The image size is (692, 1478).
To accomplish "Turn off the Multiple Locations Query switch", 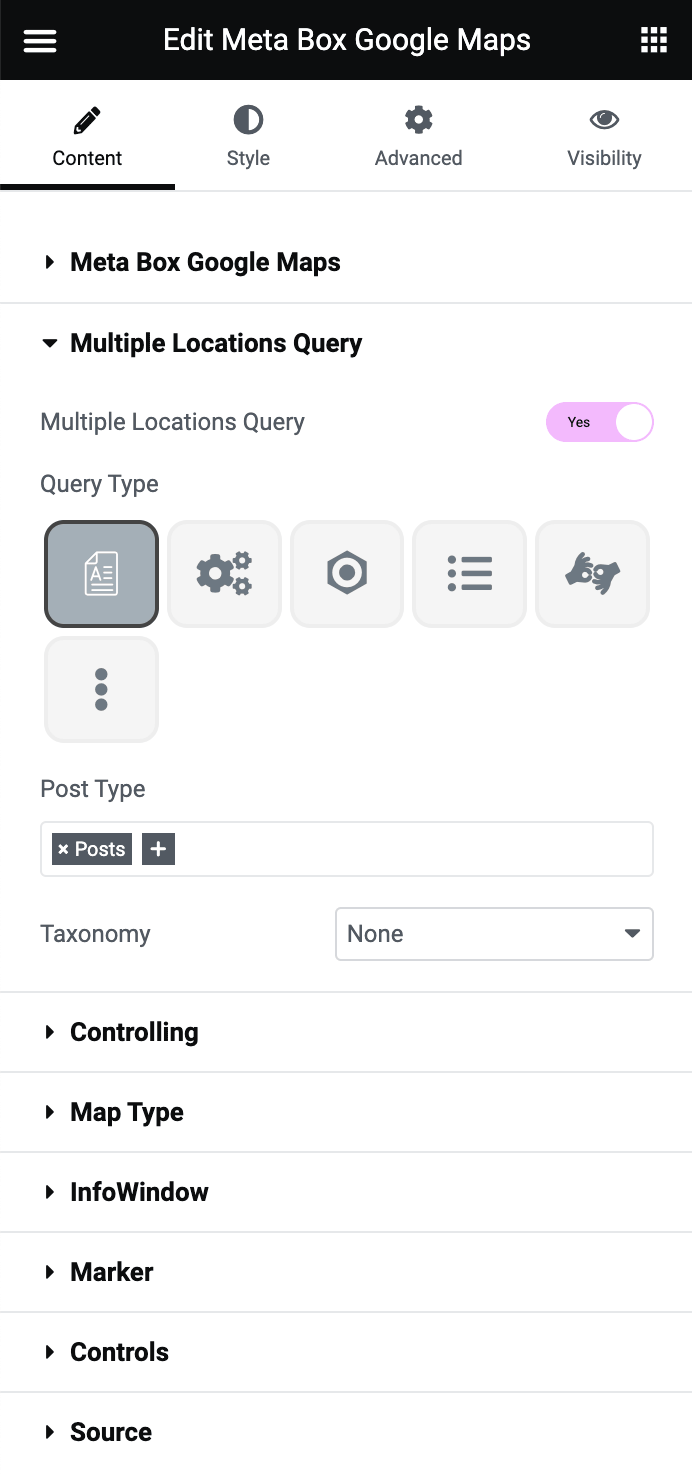I will click(599, 422).
